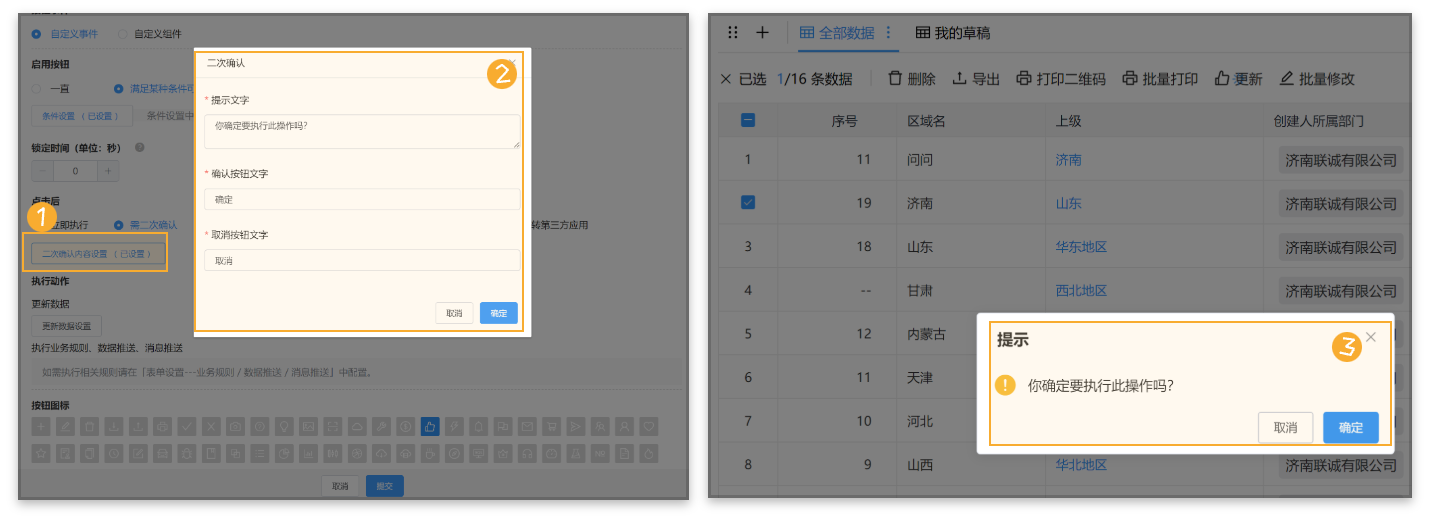Decrease lock time with minus stepper
This screenshot has height=519, width=1430.
42,171
